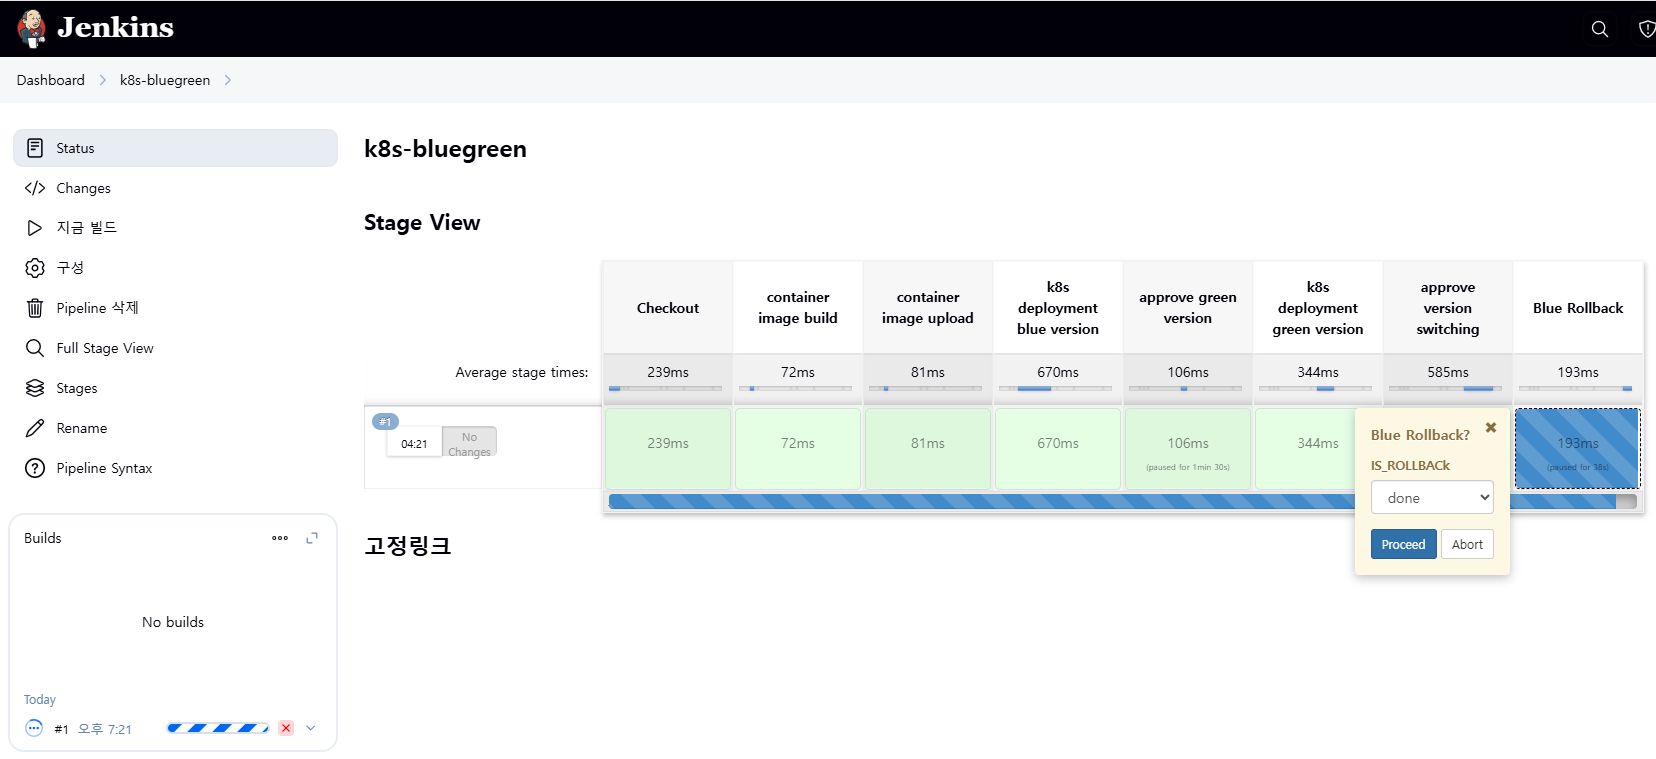This screenshot has width=1656, height=759.
Task: Click the Average stage times label
Action: (x=522, y=372)
